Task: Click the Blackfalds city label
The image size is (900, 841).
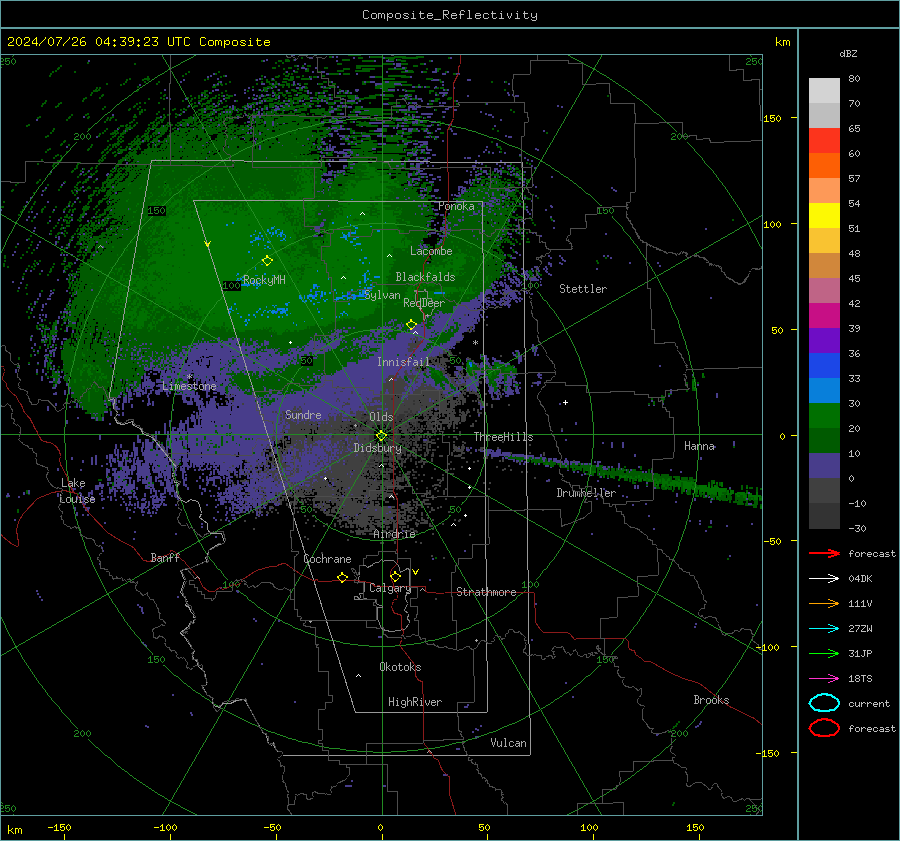Action: (425, 277)
